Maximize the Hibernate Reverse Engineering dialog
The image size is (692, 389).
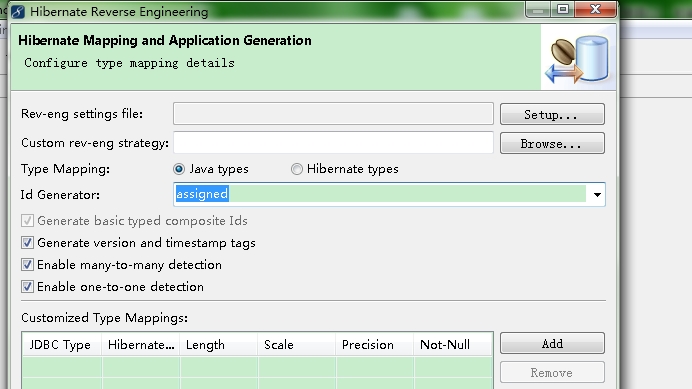coord(563,10)
